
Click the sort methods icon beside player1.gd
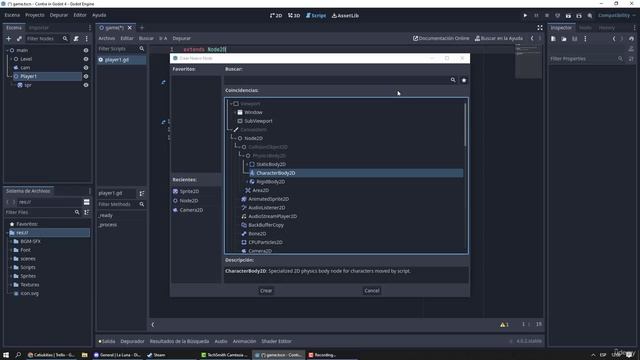[x=142, y=193]
